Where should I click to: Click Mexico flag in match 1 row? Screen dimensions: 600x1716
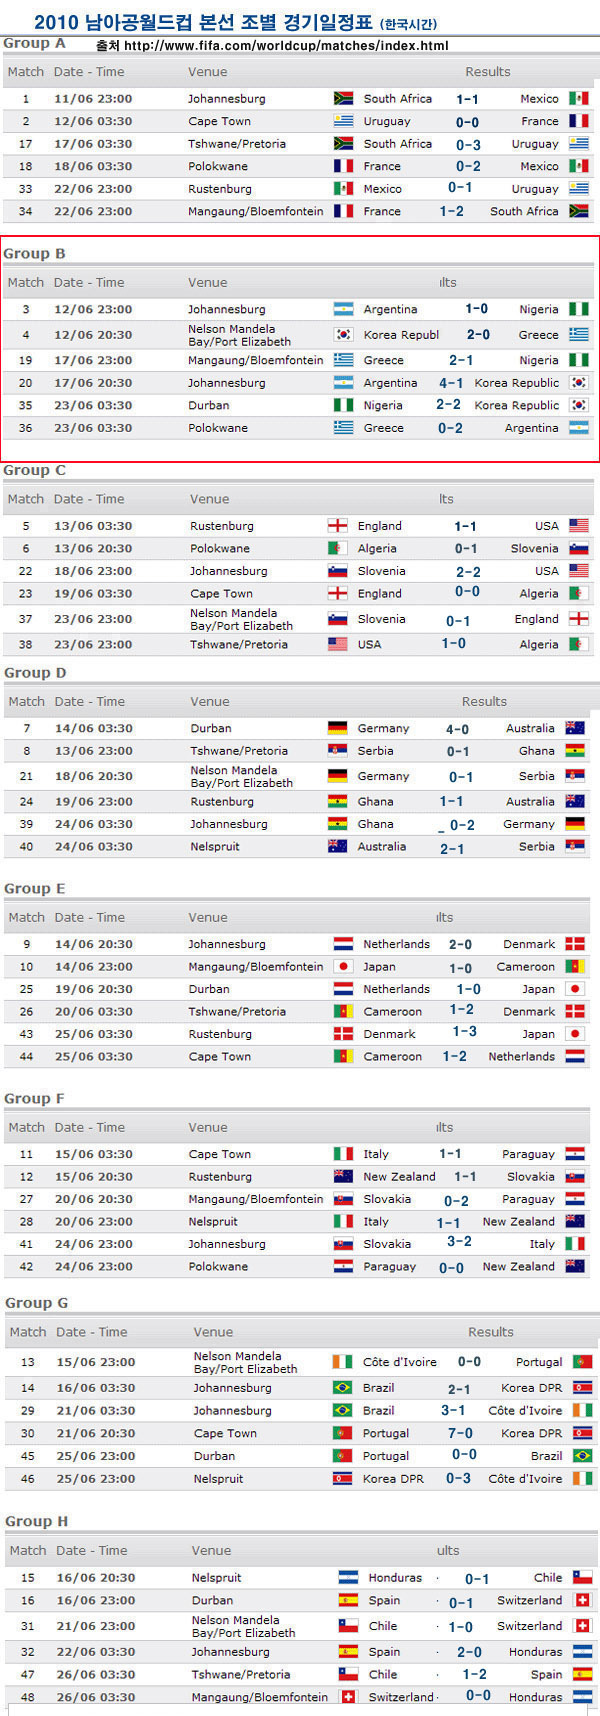coord(578,99)
